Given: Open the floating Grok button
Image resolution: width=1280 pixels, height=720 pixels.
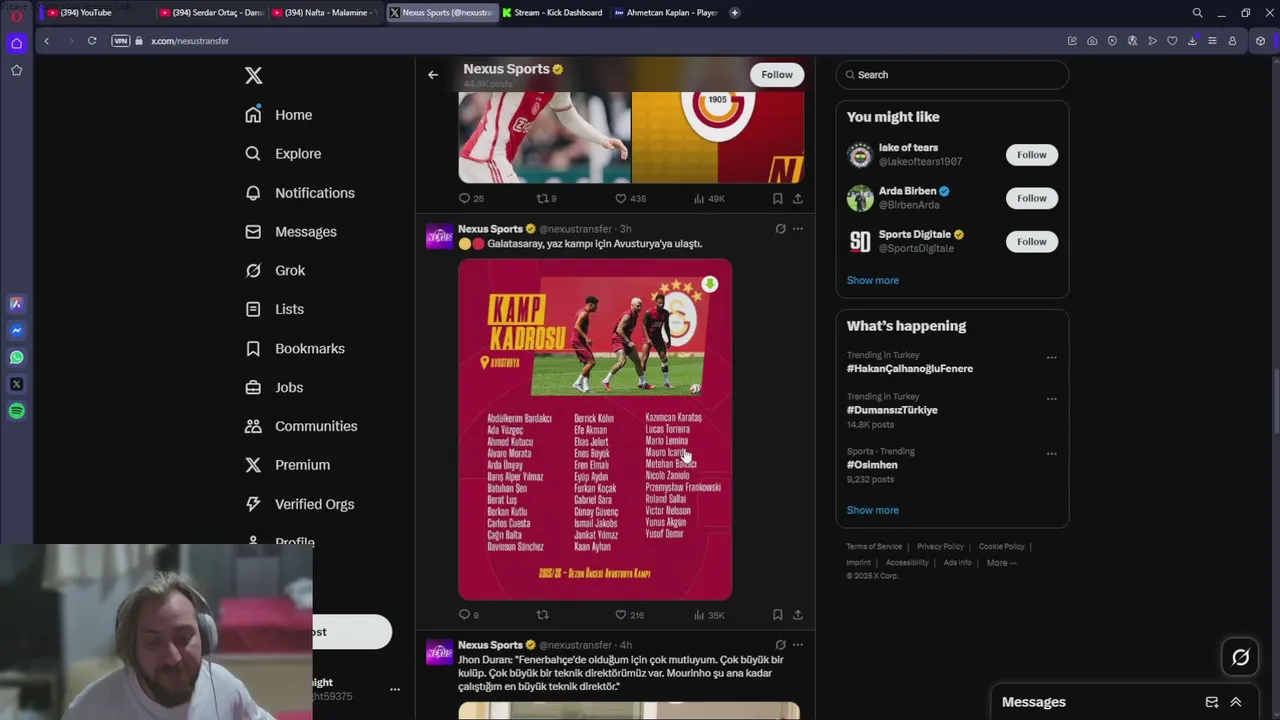Looking at the screenshot, I should [1240, 657].
